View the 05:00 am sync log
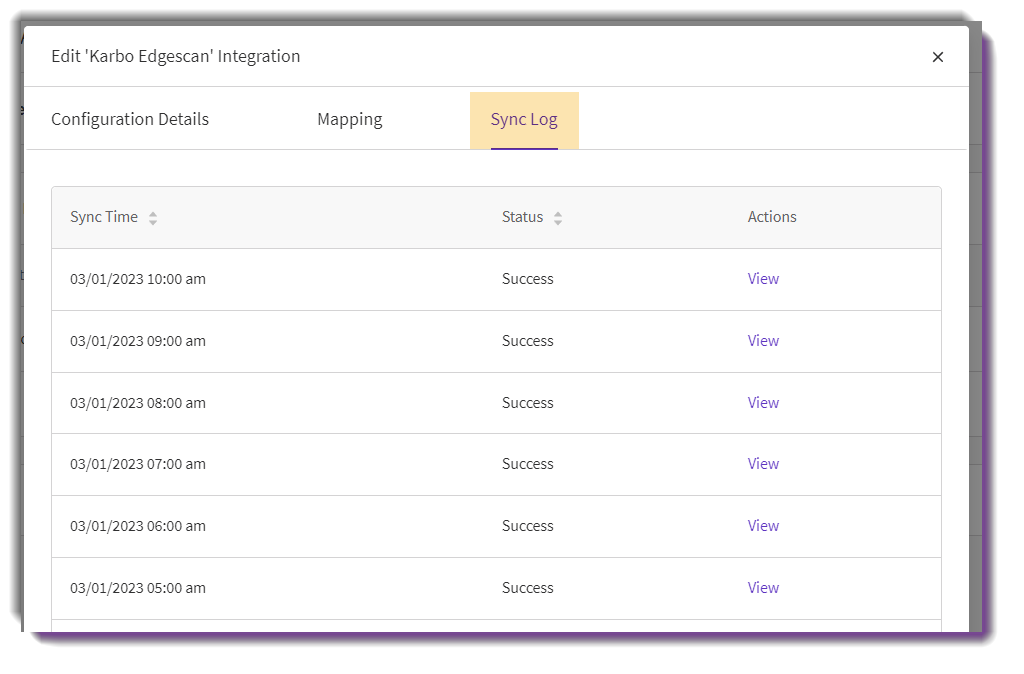The height and width of the screenshot is (674, 1024). 763,588
